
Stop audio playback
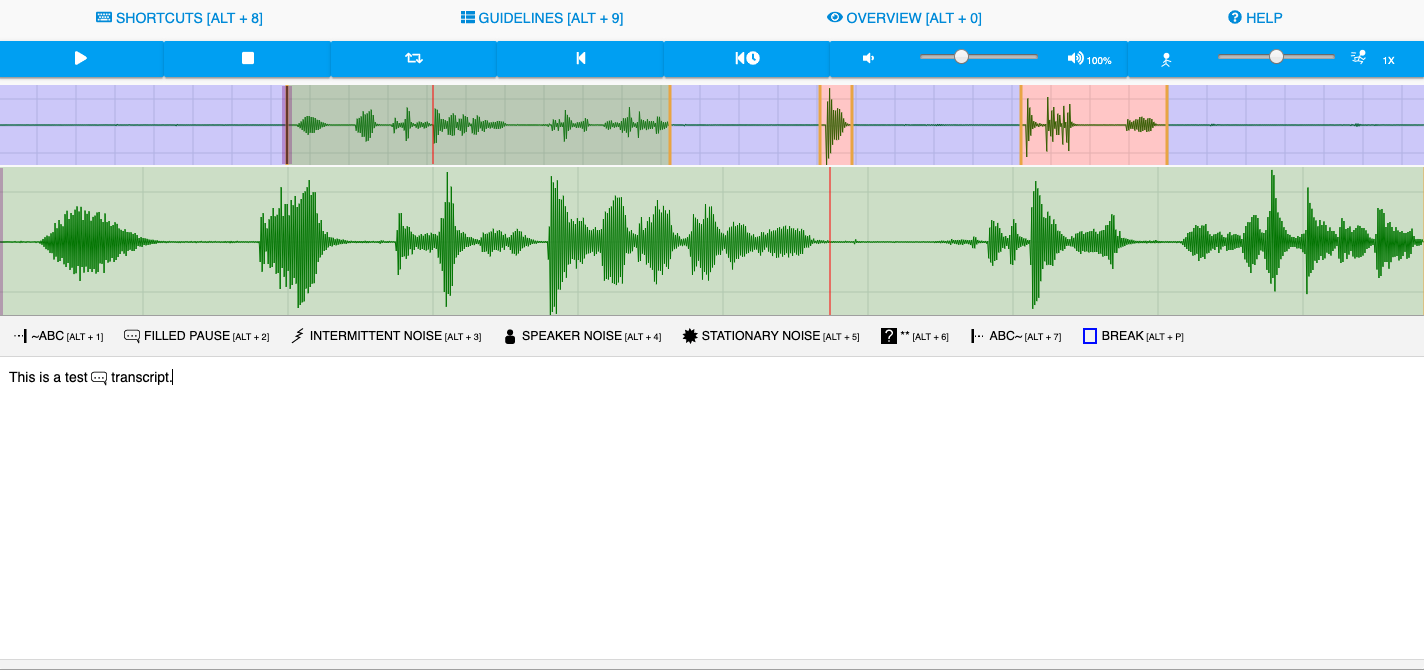(x=247, y=59)
